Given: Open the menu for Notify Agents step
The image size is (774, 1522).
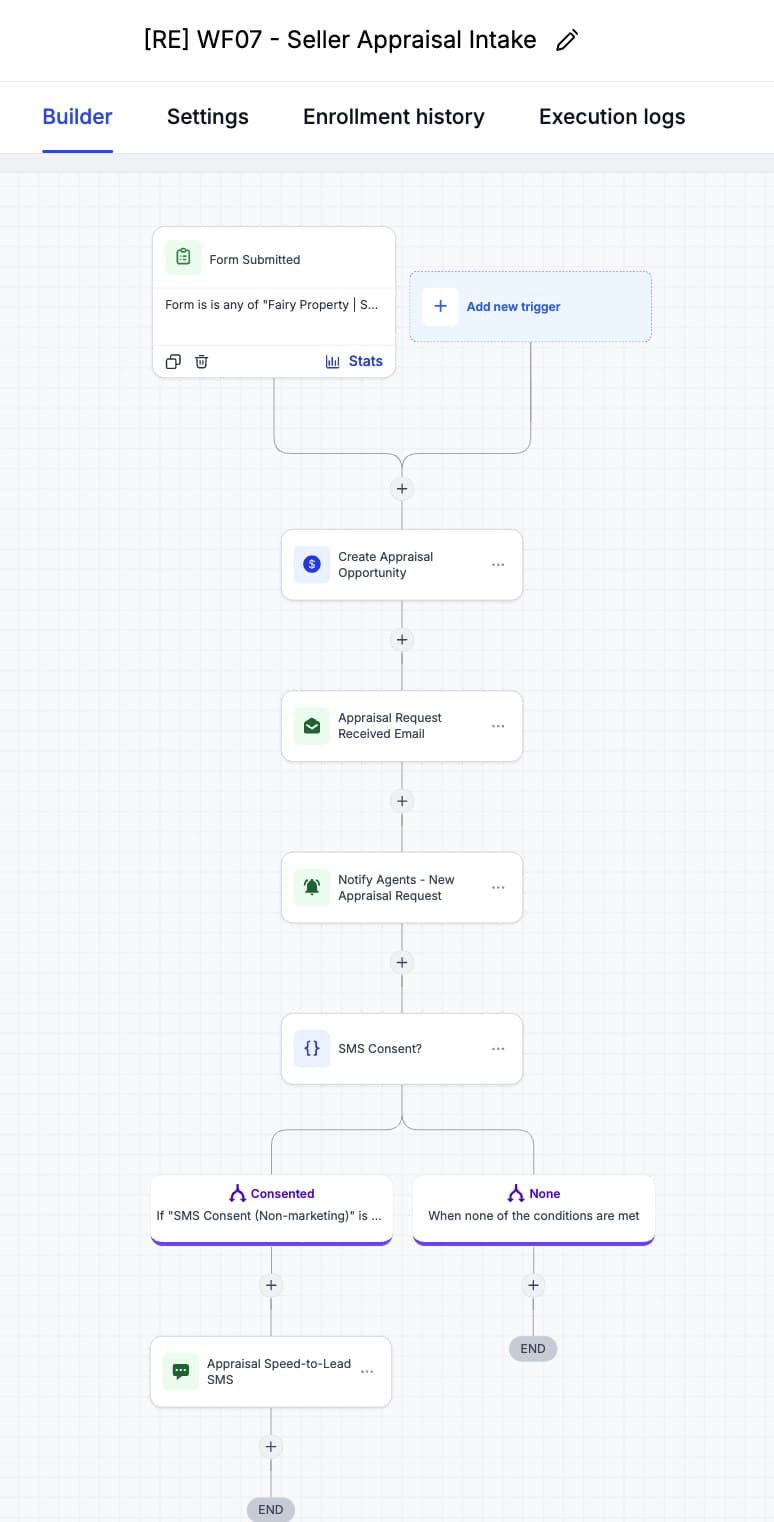Looking at the screenshot, I should pyautogui.click(x=498, y=887).
